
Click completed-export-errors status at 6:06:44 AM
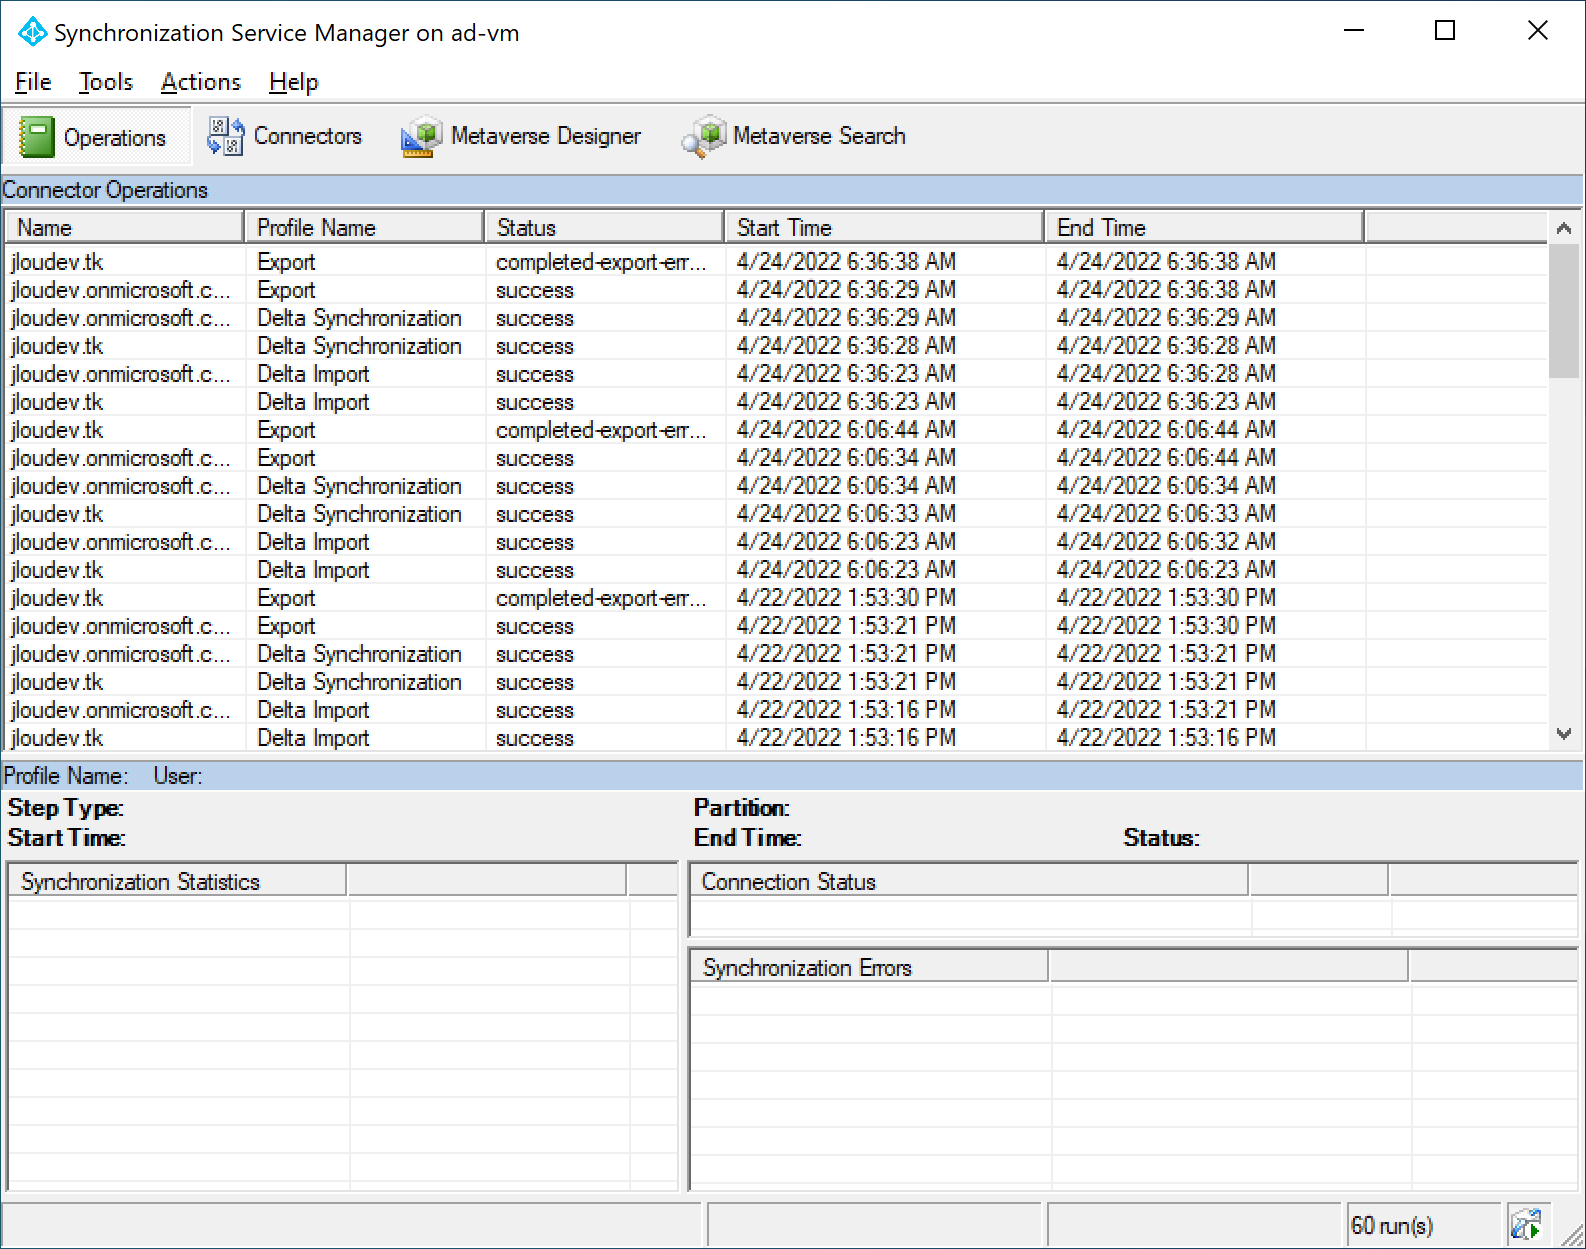(601, 429)
